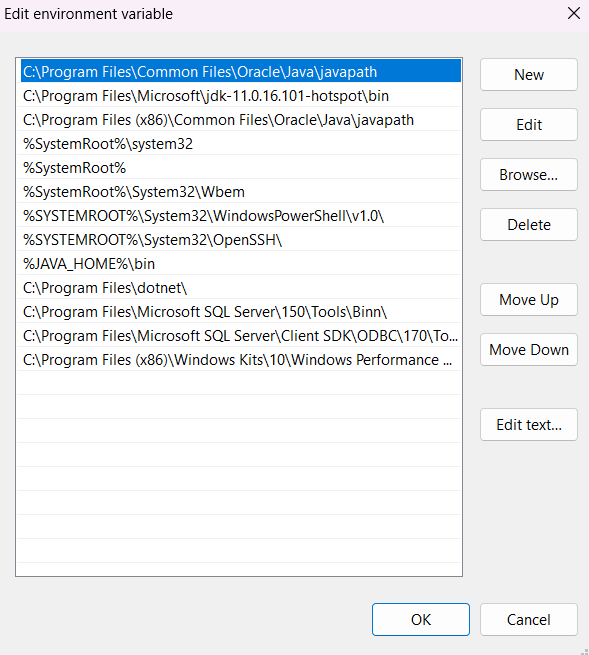Move the selected entry down
The image size is (589, 655).
click(x=529, y=350)
